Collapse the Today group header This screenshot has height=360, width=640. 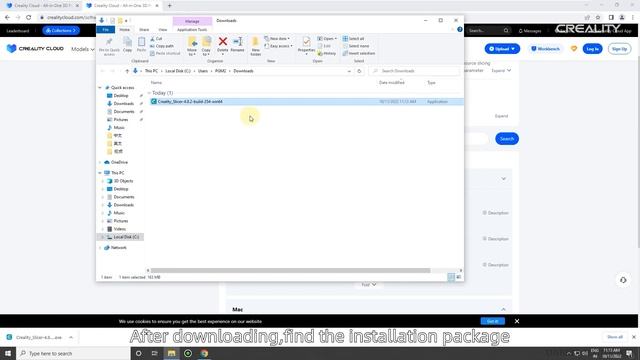(149, 93)
